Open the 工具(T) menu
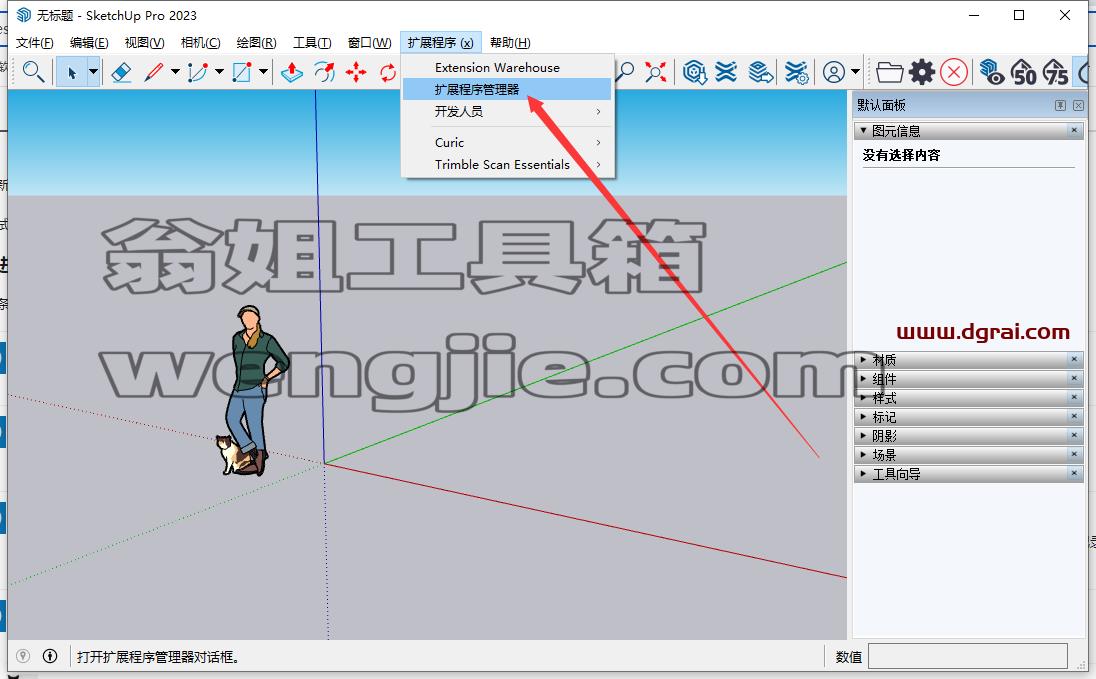1096x679 pixels. click(x=312, y=43)
